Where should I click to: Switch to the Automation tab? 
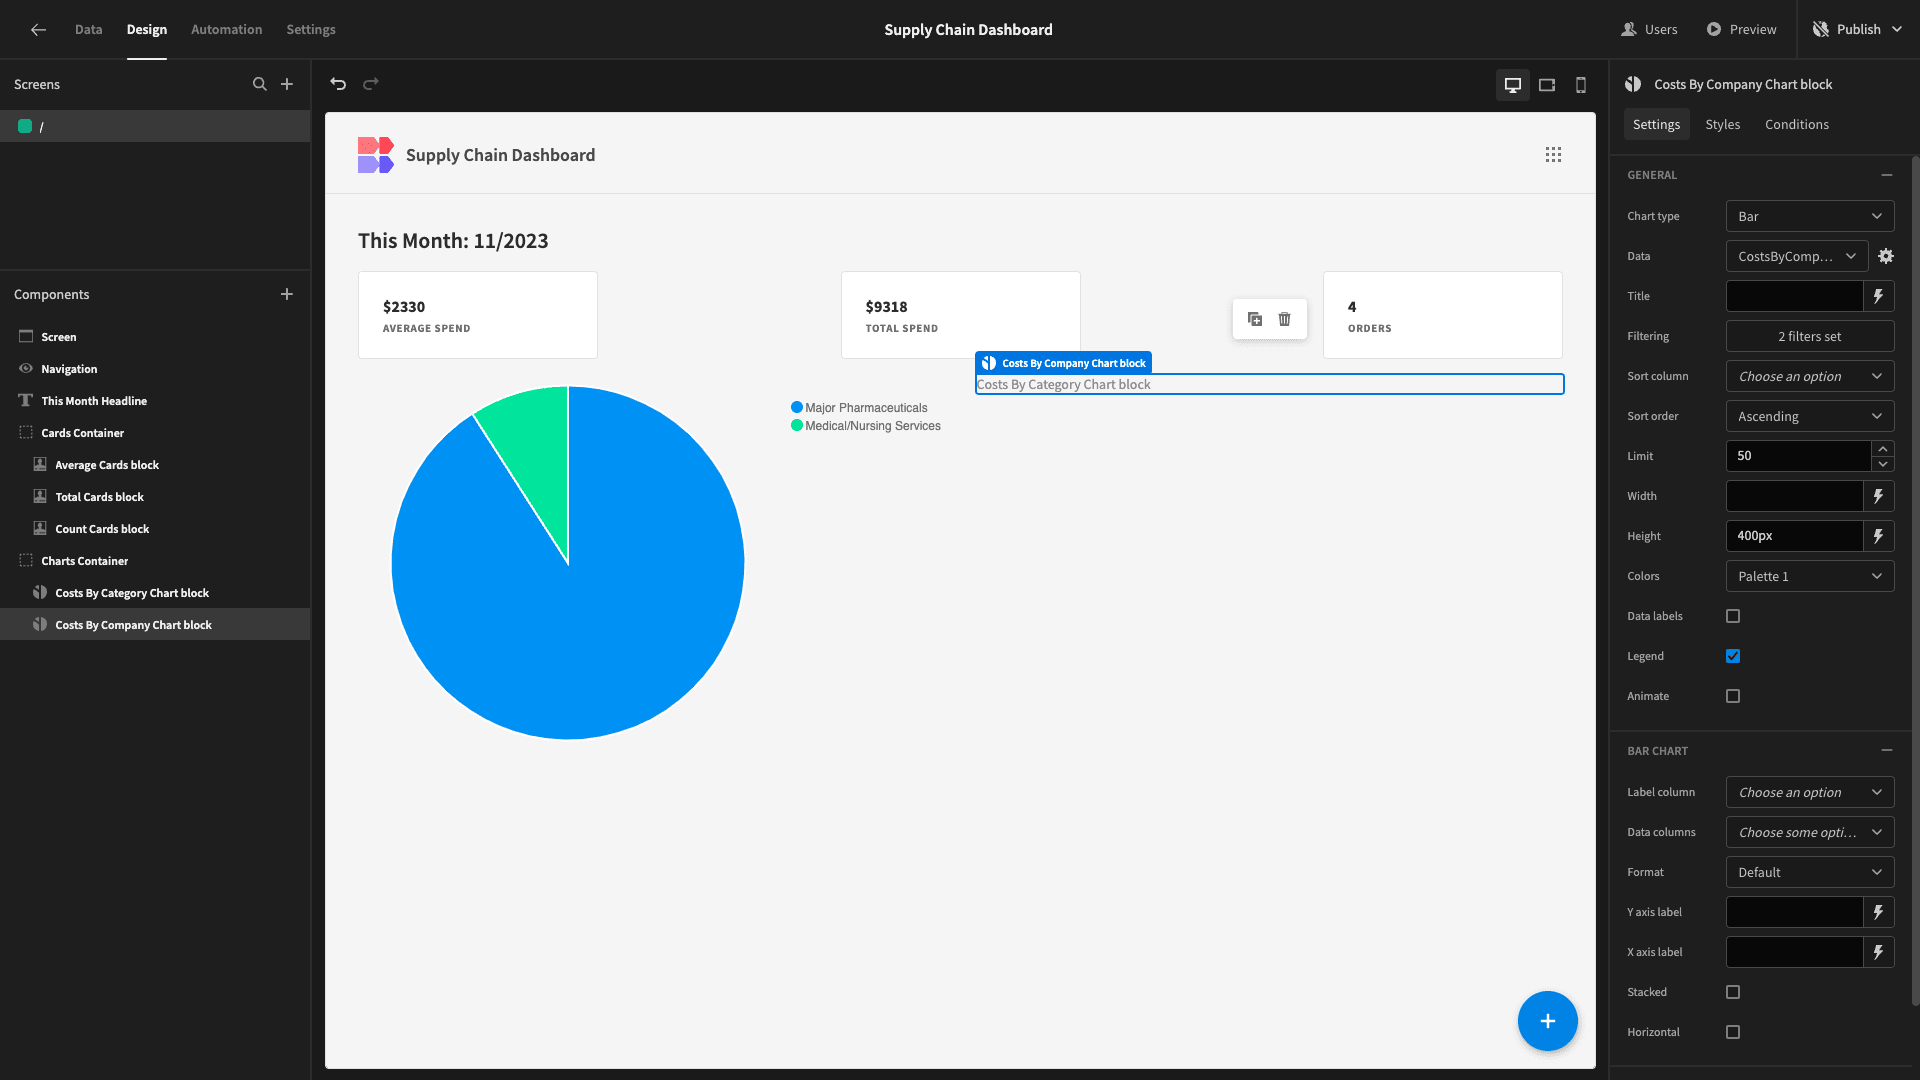pyautogui.click(x=226, y=30)
